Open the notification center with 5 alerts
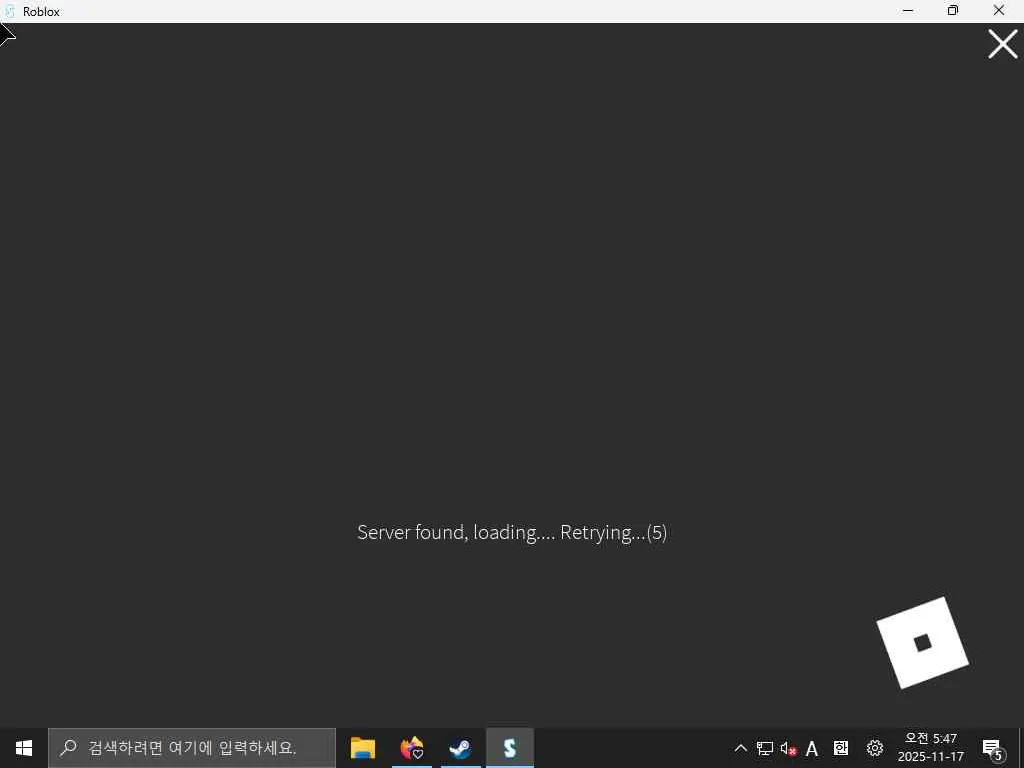Image resolution: width=1024 pixels, height=768 pixels. tap(992, 748)
